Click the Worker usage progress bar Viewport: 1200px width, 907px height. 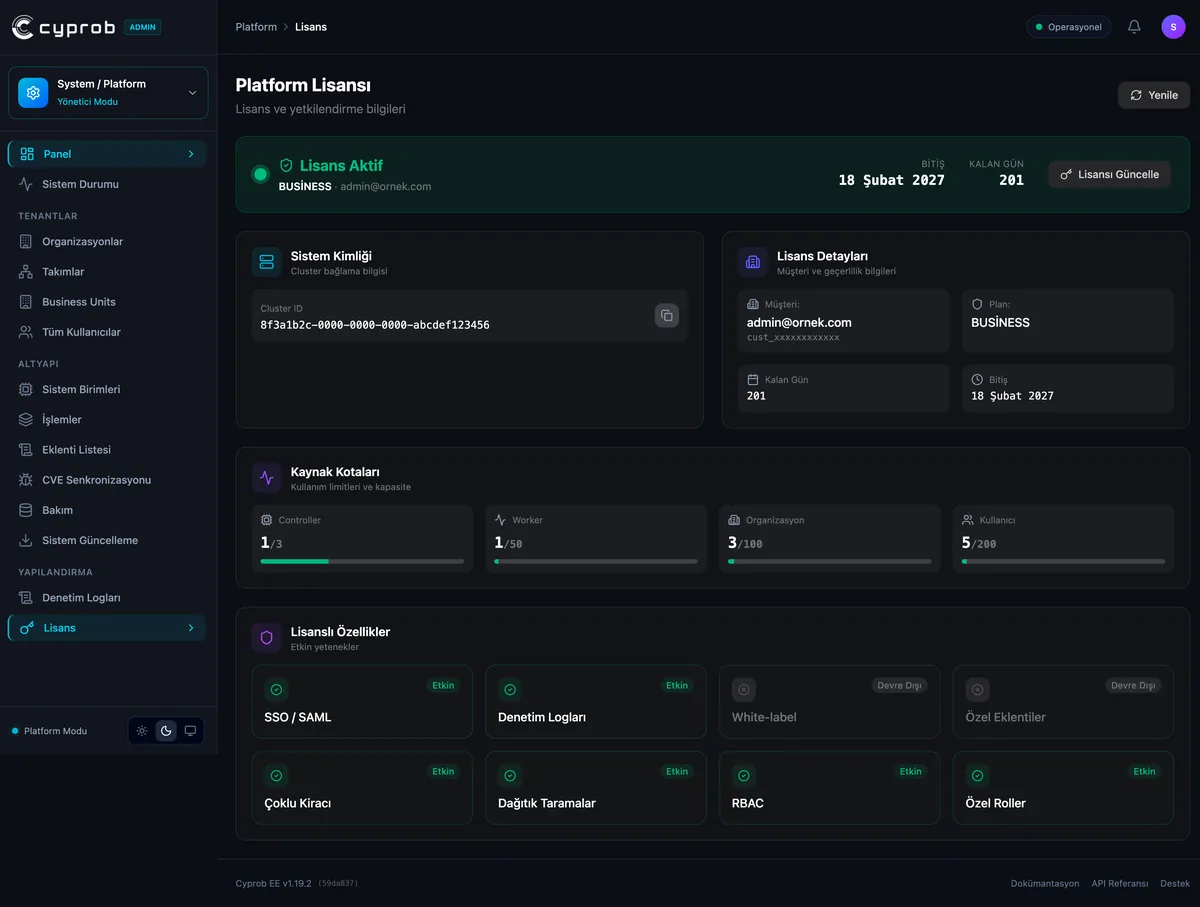(596, 561)
